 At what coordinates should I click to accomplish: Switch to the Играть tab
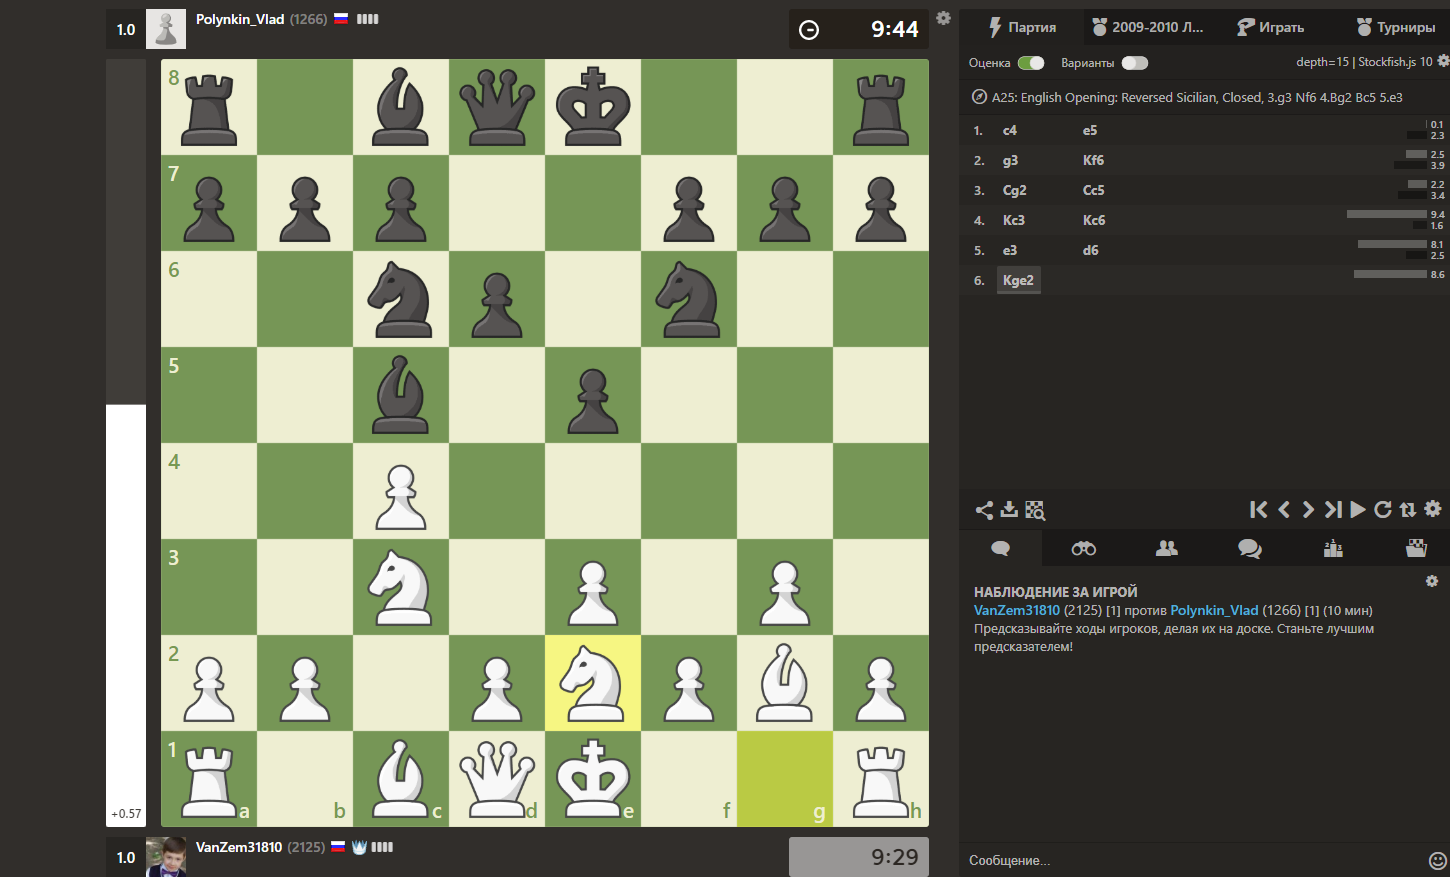click(x=1270, y=27)
